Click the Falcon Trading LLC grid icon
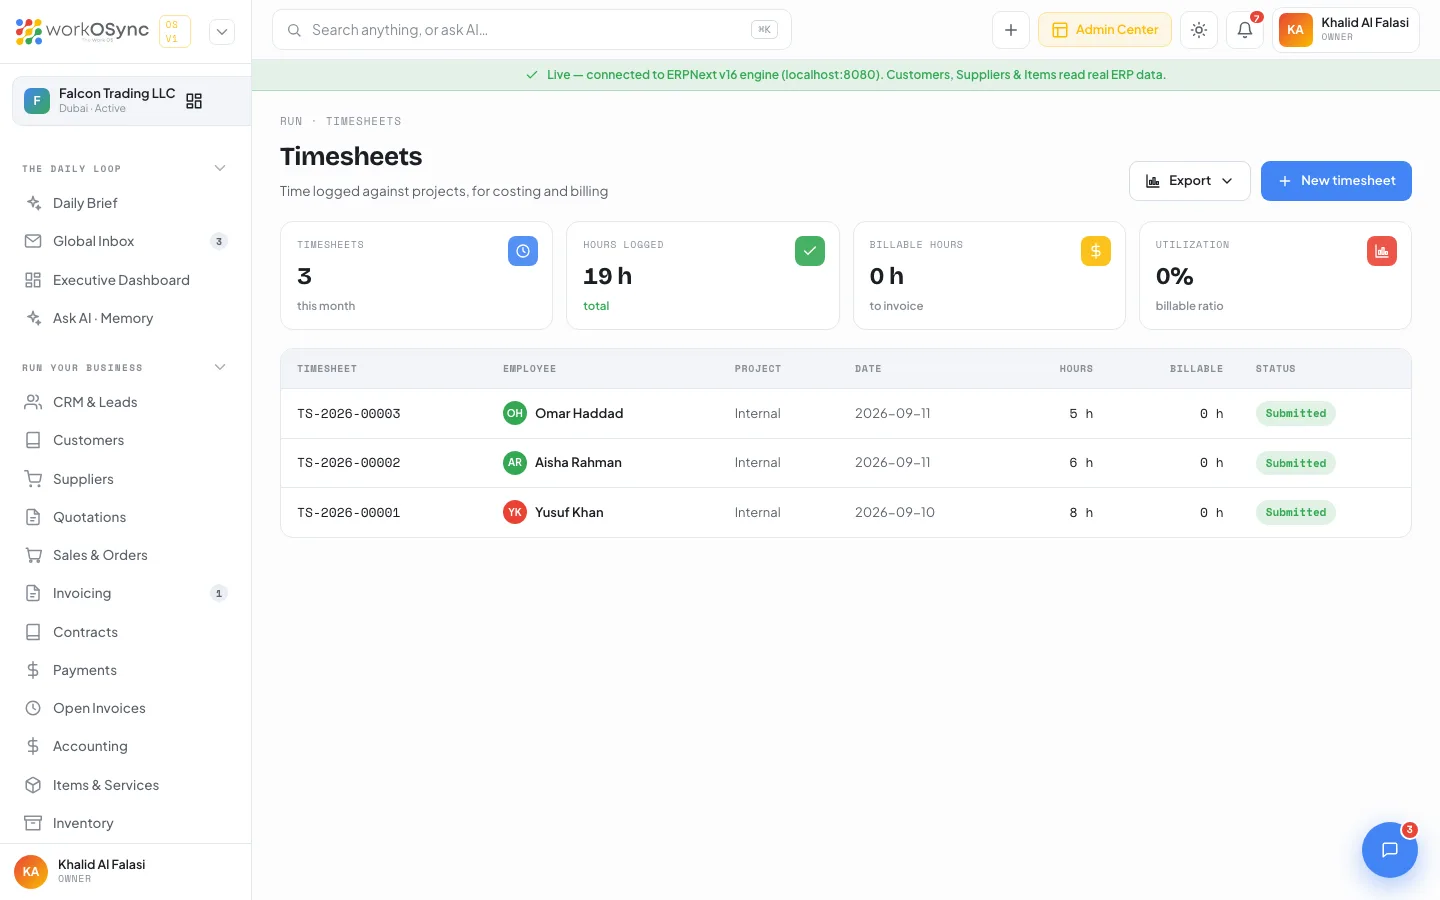 point(194,101)
